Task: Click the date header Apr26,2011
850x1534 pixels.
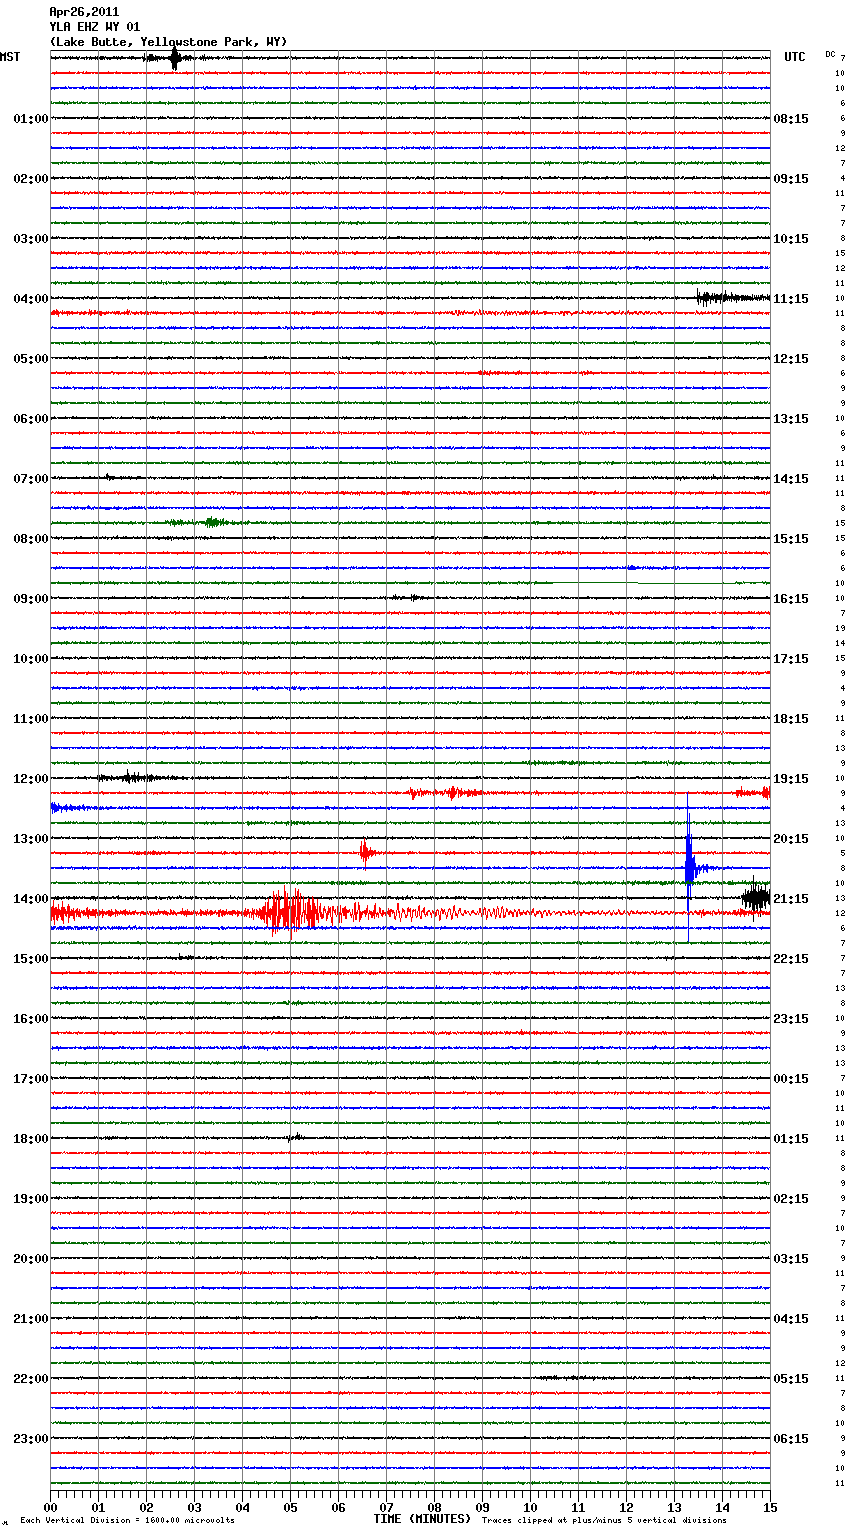Action: (x=84, y=12)
